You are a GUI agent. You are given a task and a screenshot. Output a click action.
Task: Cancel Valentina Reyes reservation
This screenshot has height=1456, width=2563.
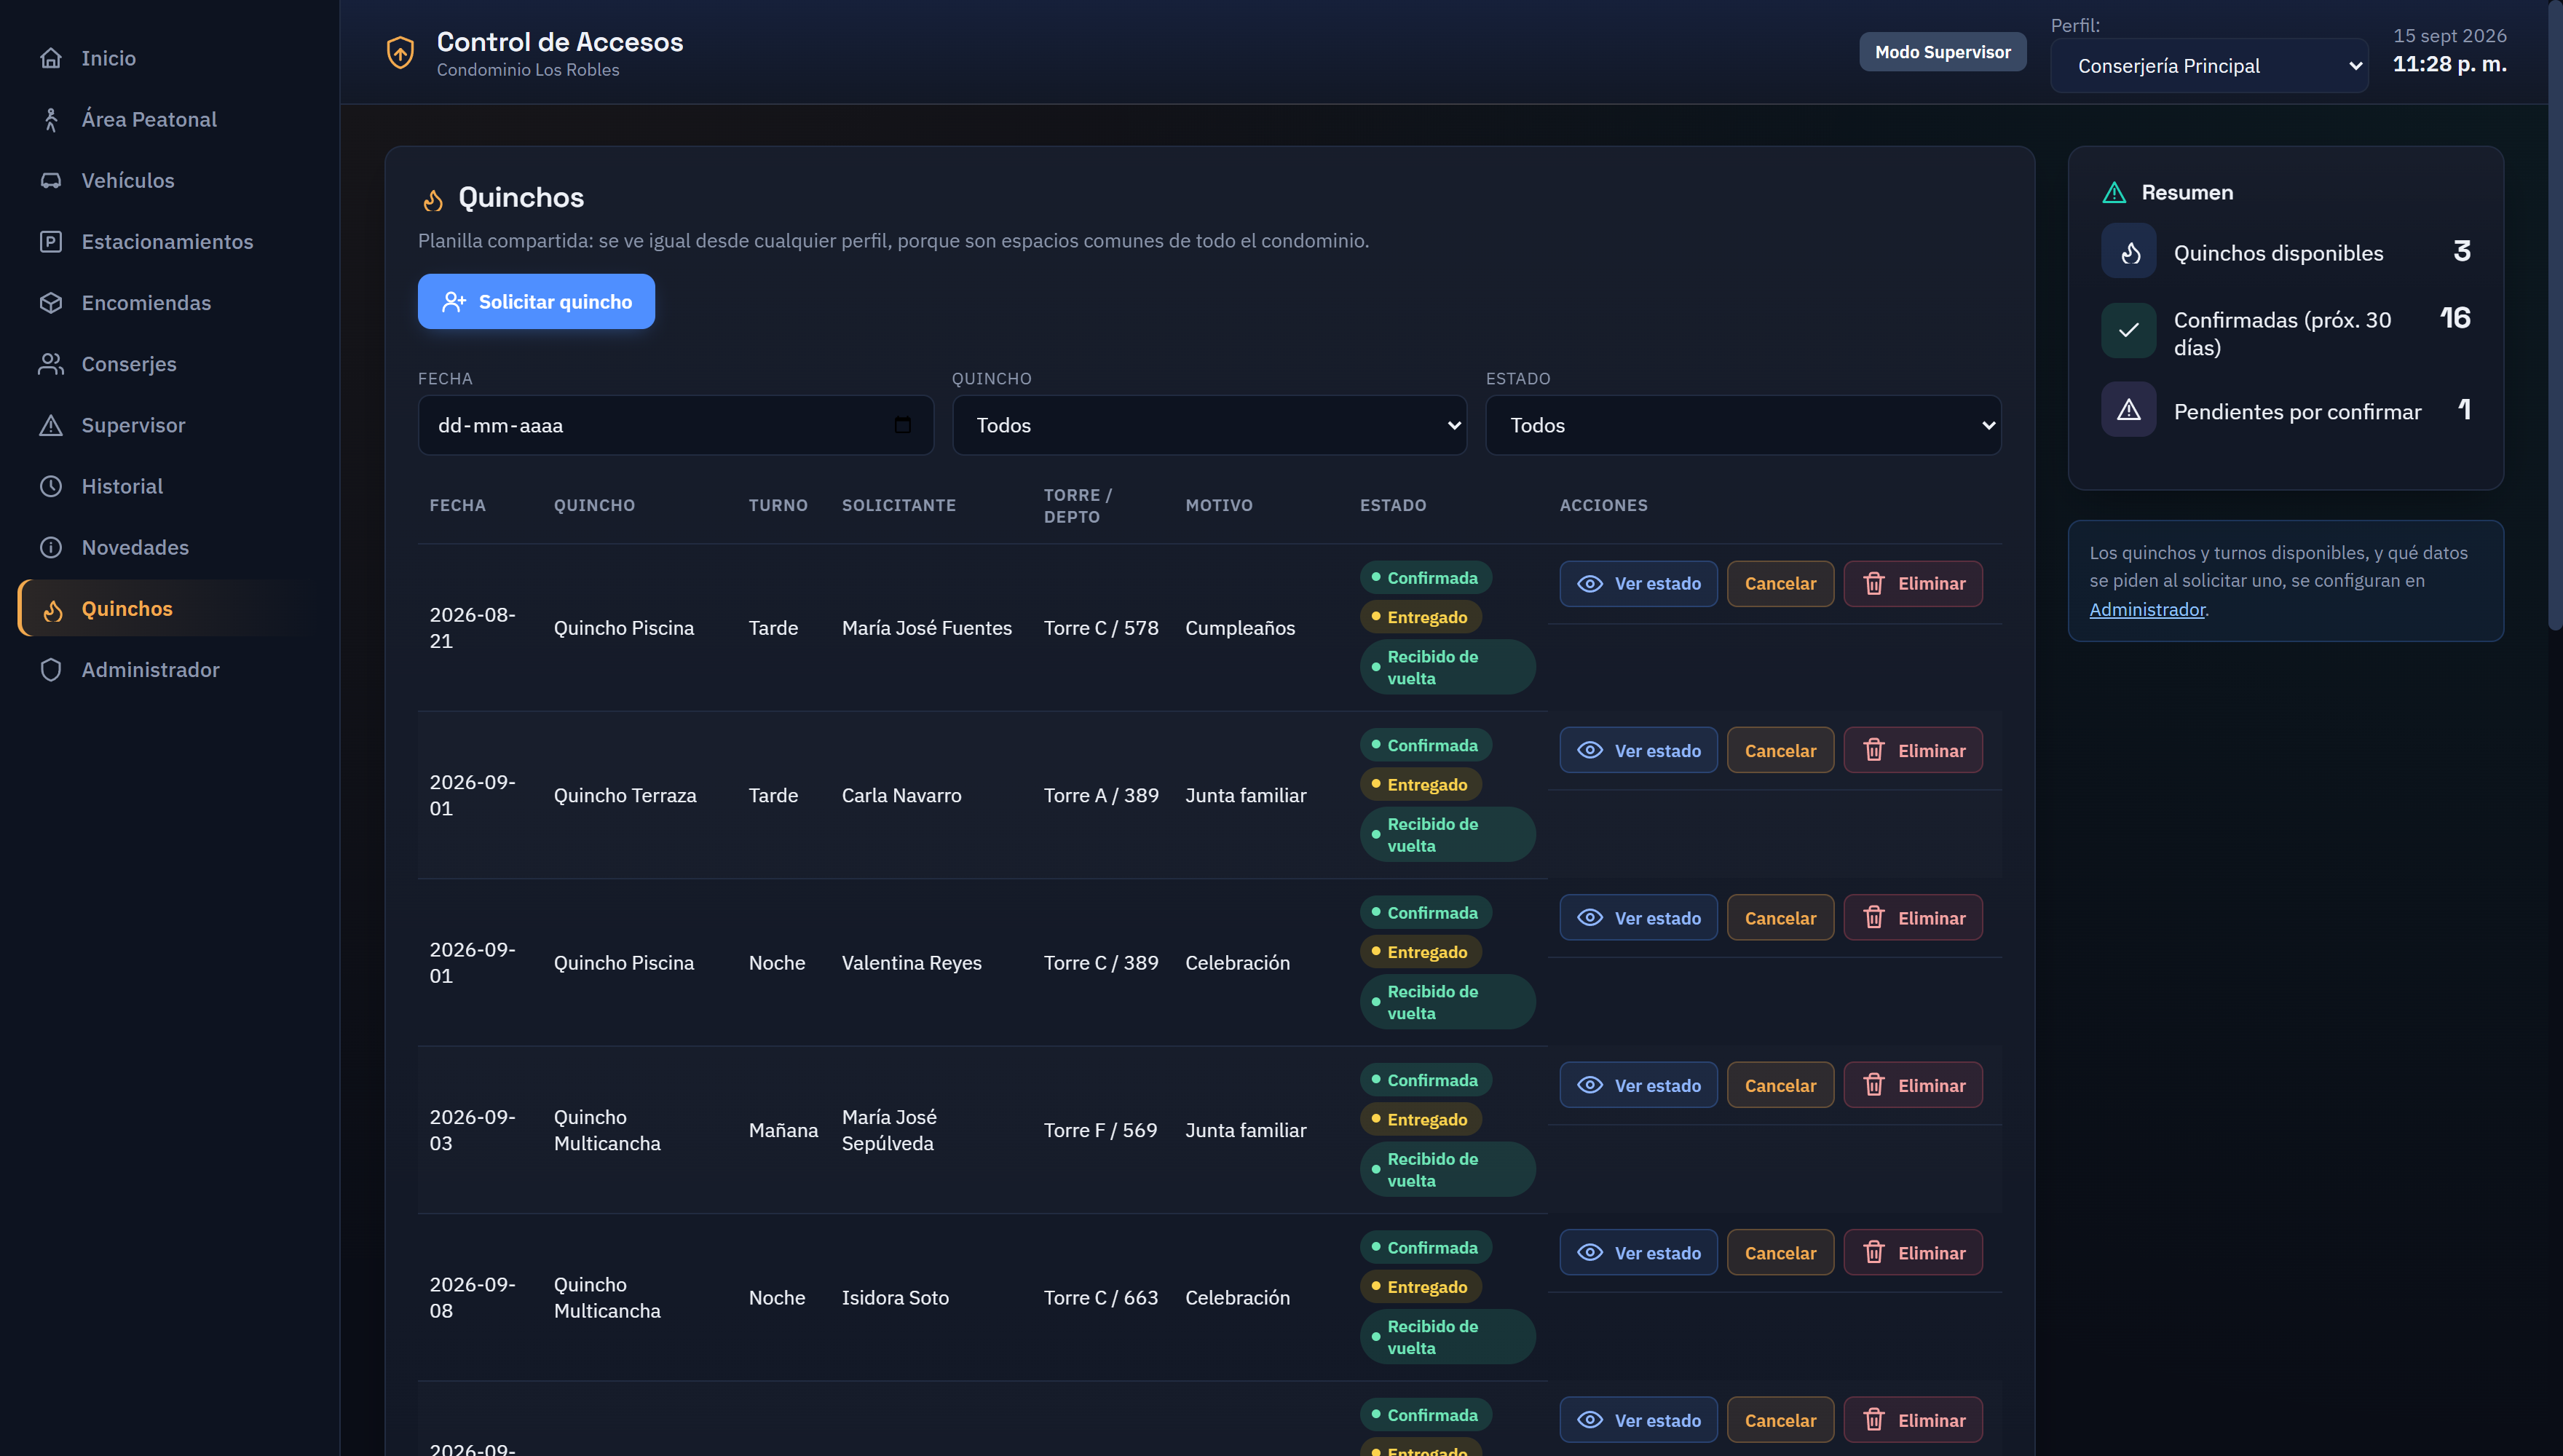point(1780,917)
